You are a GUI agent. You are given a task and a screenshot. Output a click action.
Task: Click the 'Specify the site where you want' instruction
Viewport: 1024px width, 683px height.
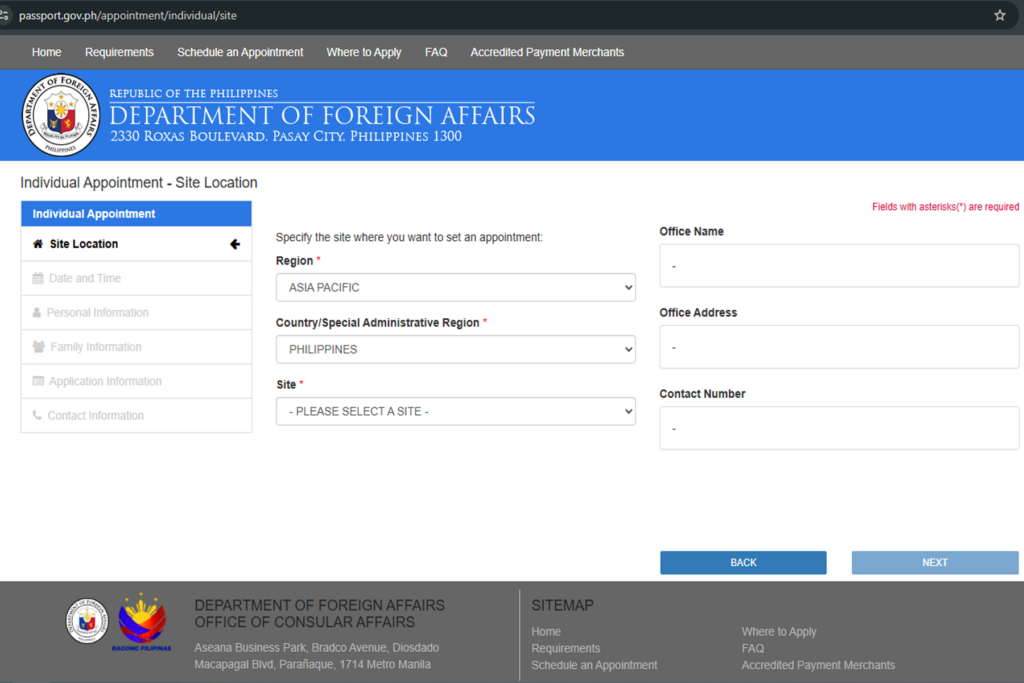(x=409, y=237)
